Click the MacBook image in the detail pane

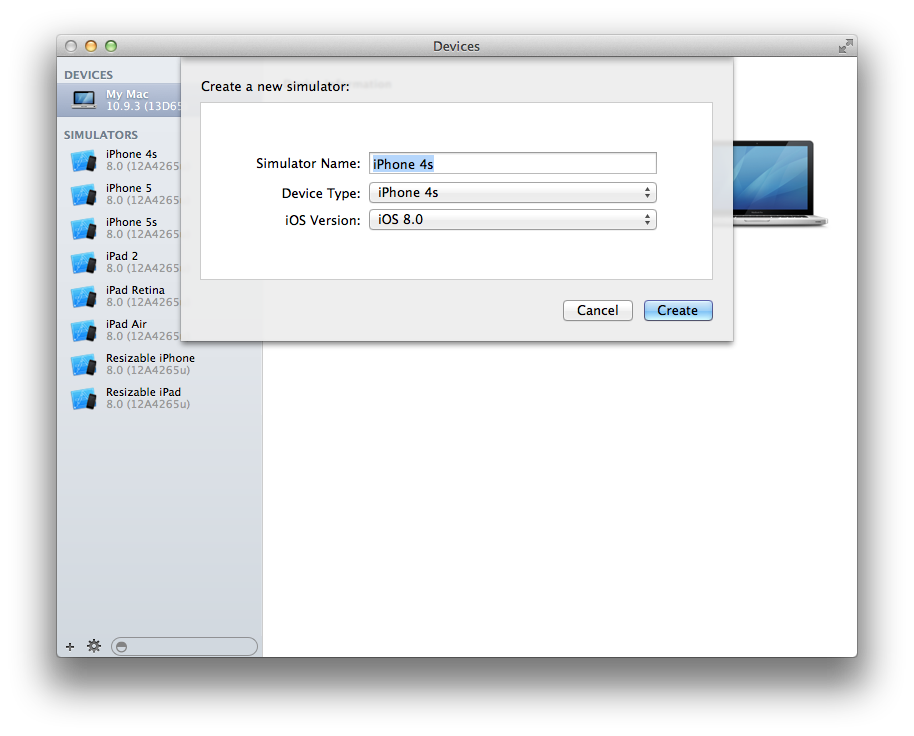point(780,183)
